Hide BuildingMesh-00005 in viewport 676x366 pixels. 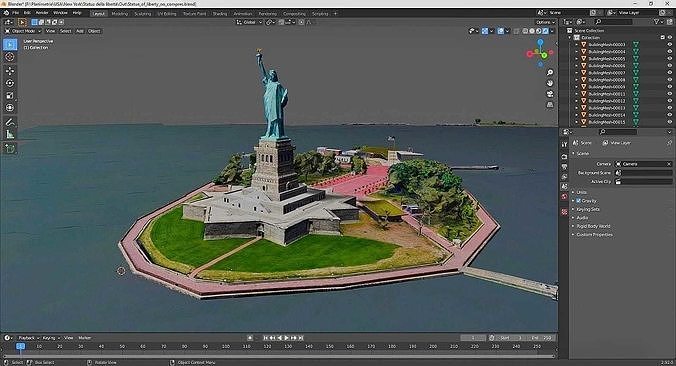(x=670, y=59)
